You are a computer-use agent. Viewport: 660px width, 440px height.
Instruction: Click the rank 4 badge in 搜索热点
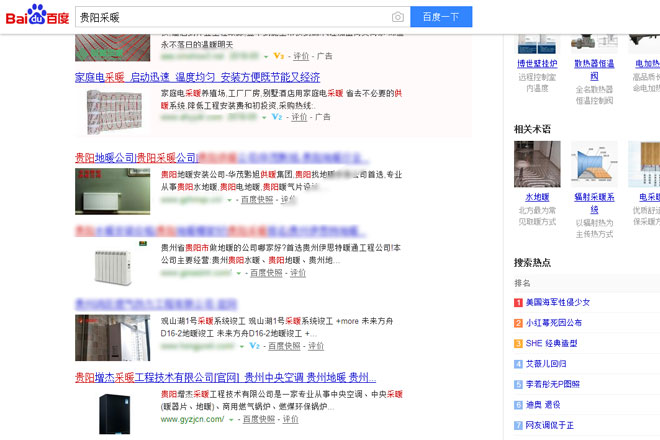[x=518, y=364]
